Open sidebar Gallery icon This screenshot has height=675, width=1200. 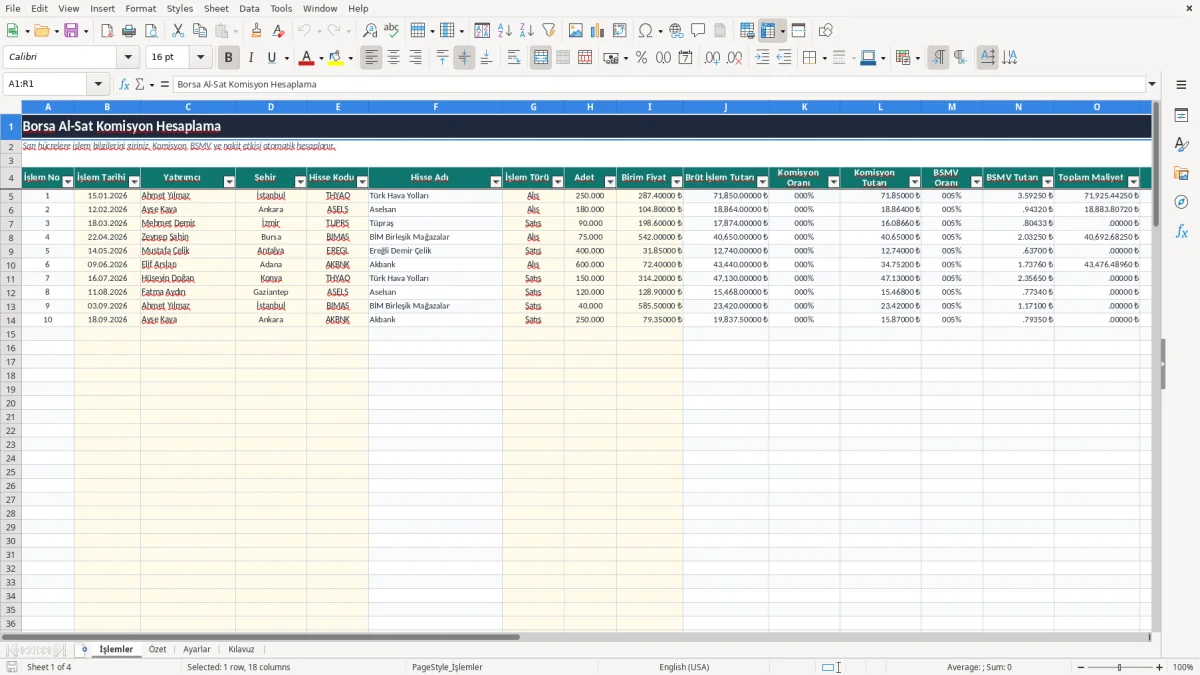pos(1181,173)
